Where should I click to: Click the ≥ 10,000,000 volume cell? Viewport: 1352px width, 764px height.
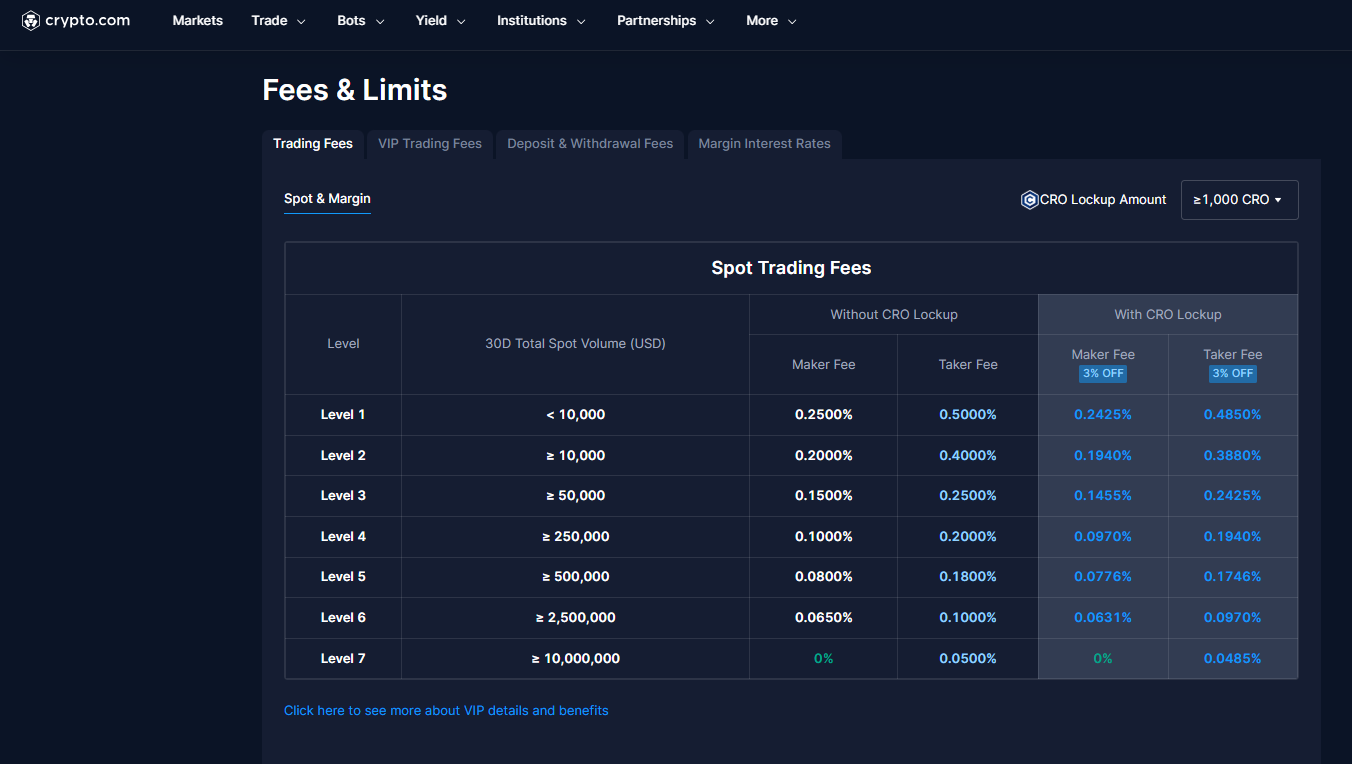575,658
